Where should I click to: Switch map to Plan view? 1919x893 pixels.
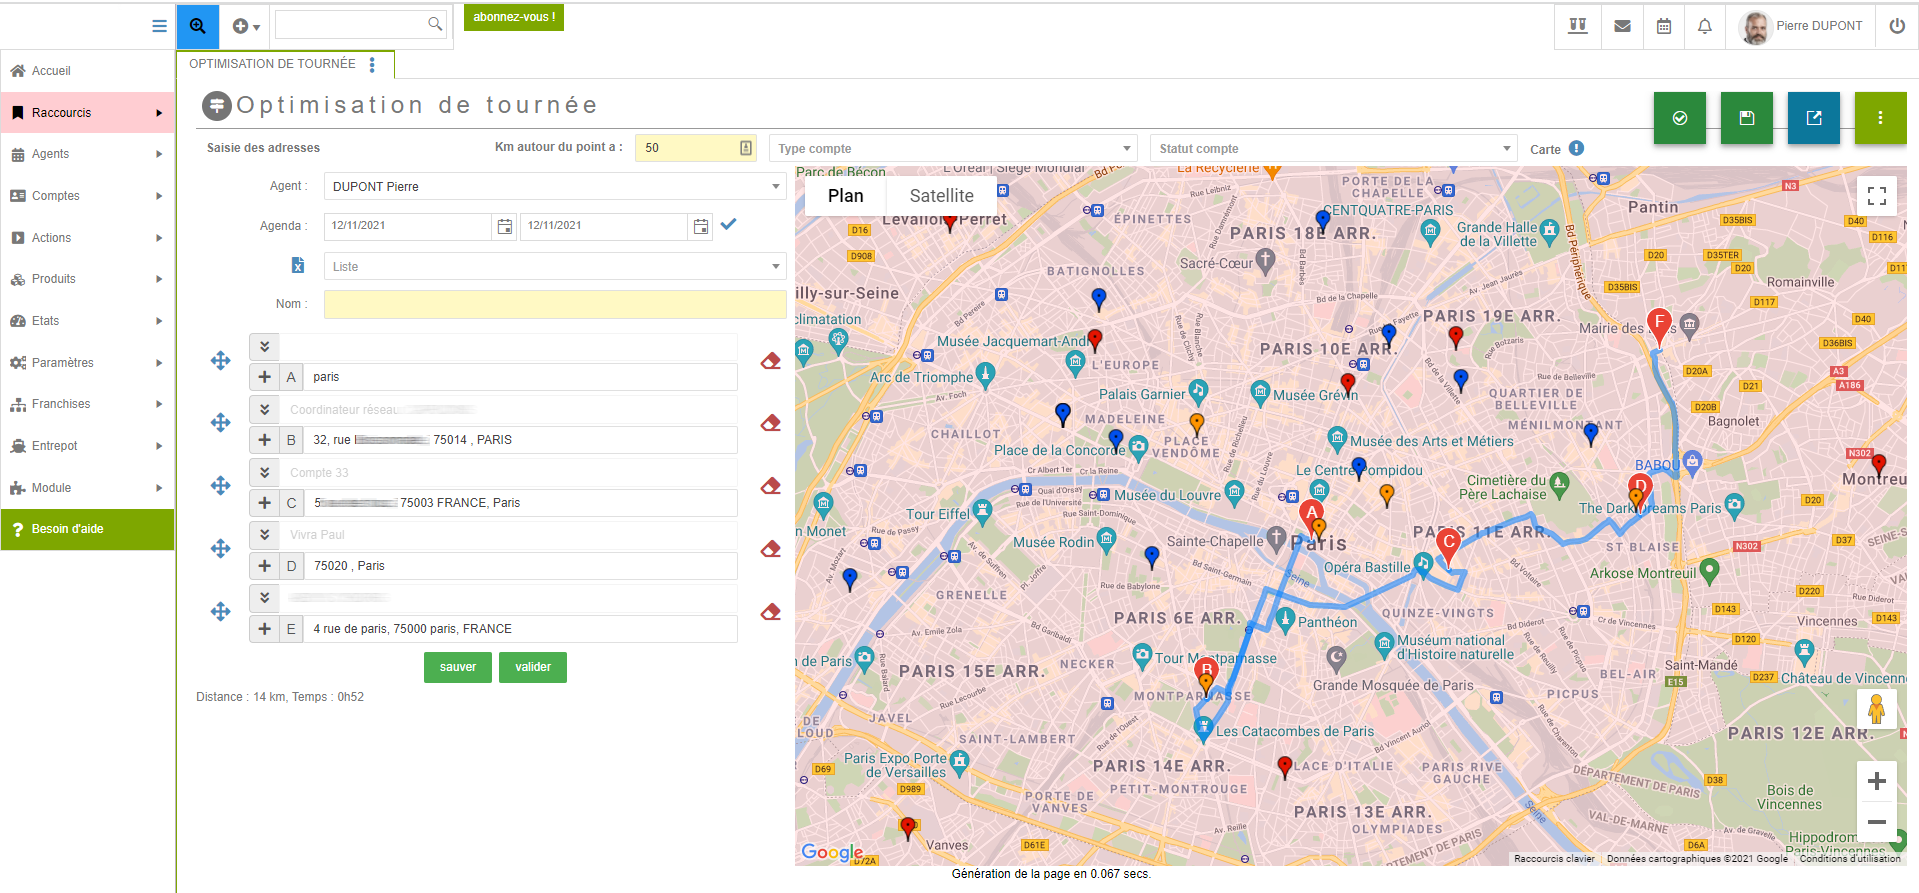coord(846,196)
